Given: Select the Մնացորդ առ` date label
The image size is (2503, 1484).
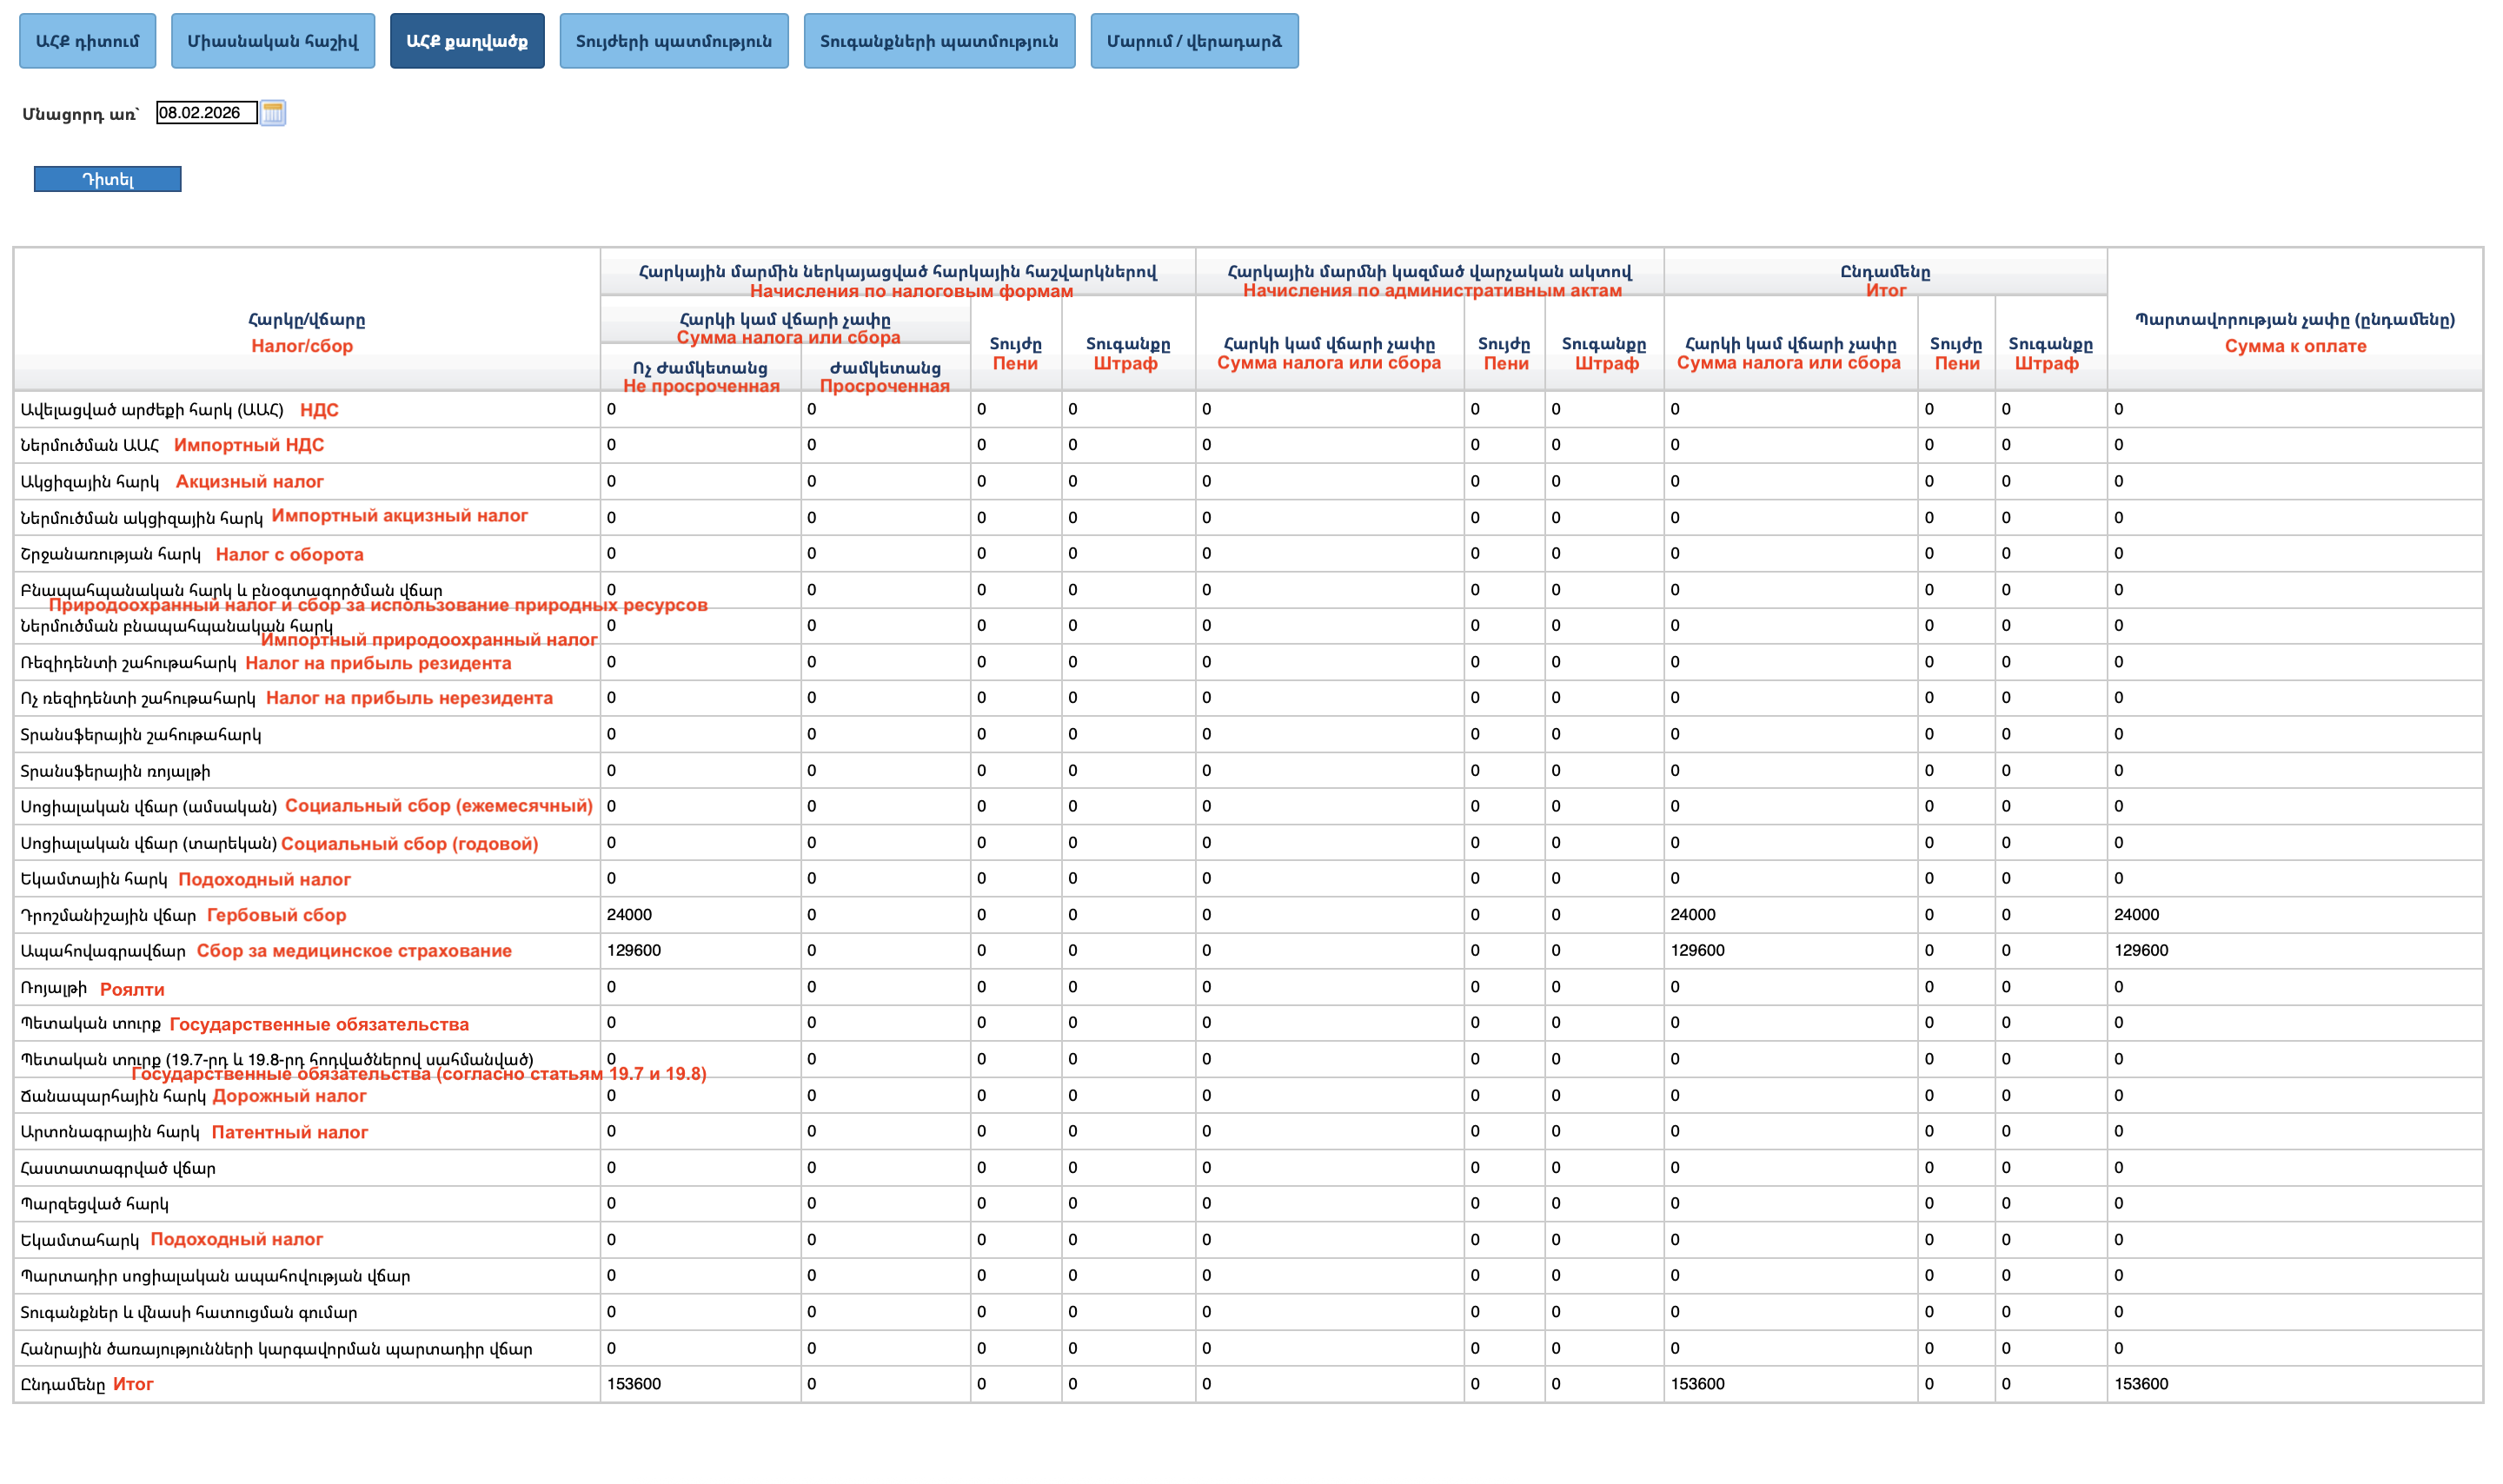Looking at the screenshot, I should tap(81, 114).
